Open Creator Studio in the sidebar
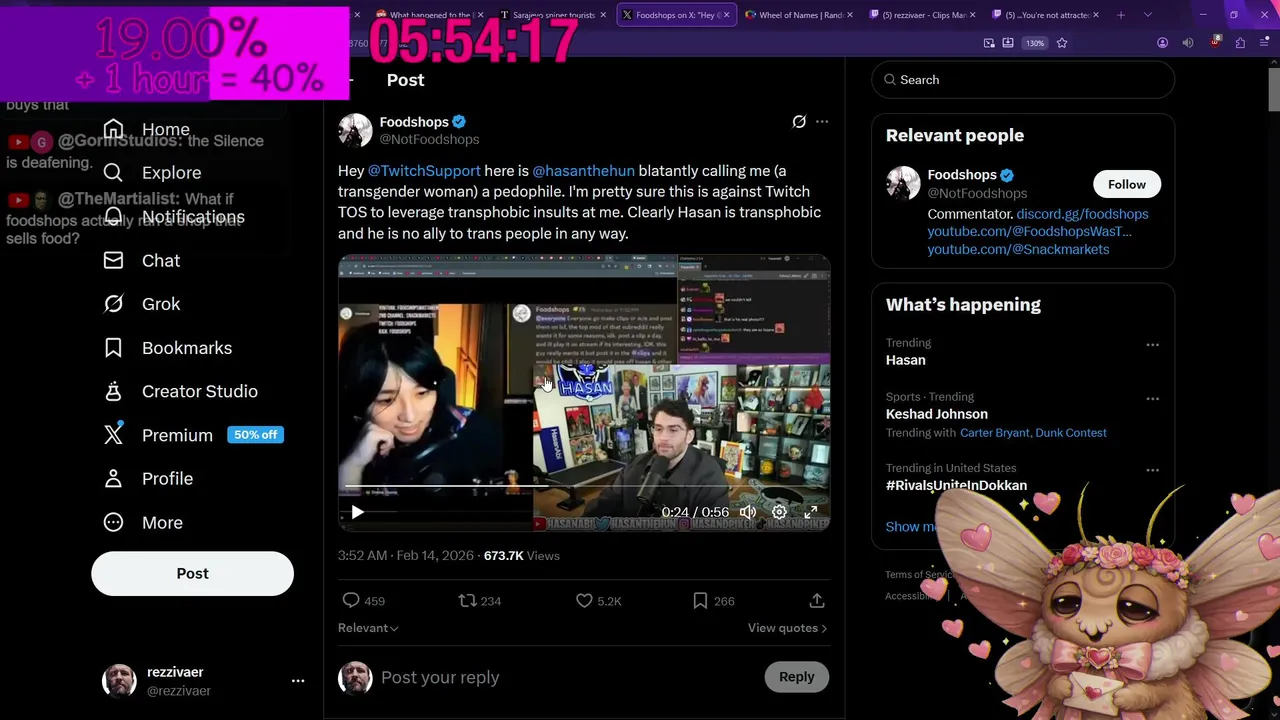The image size is (1280, 720). (180, 391)
